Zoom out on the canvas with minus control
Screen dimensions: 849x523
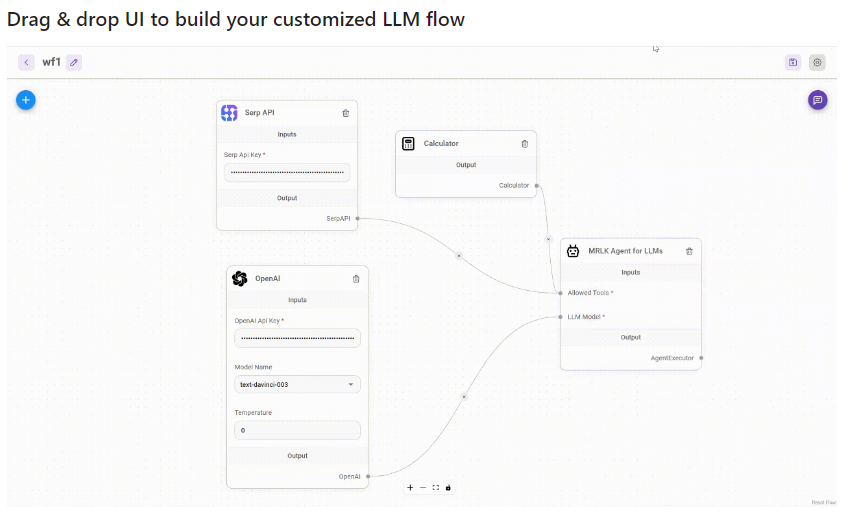click(x=423, y=488)
